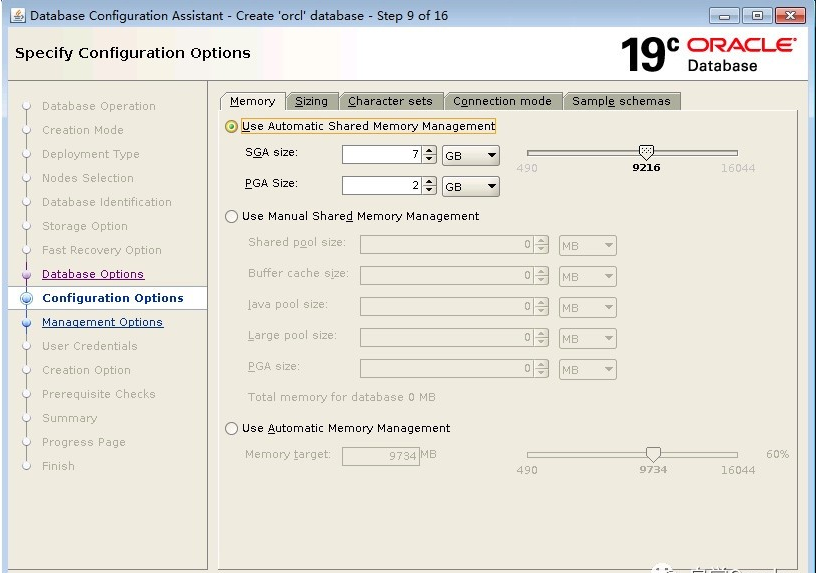Increase SGA size with up arrow

[429, 151]
